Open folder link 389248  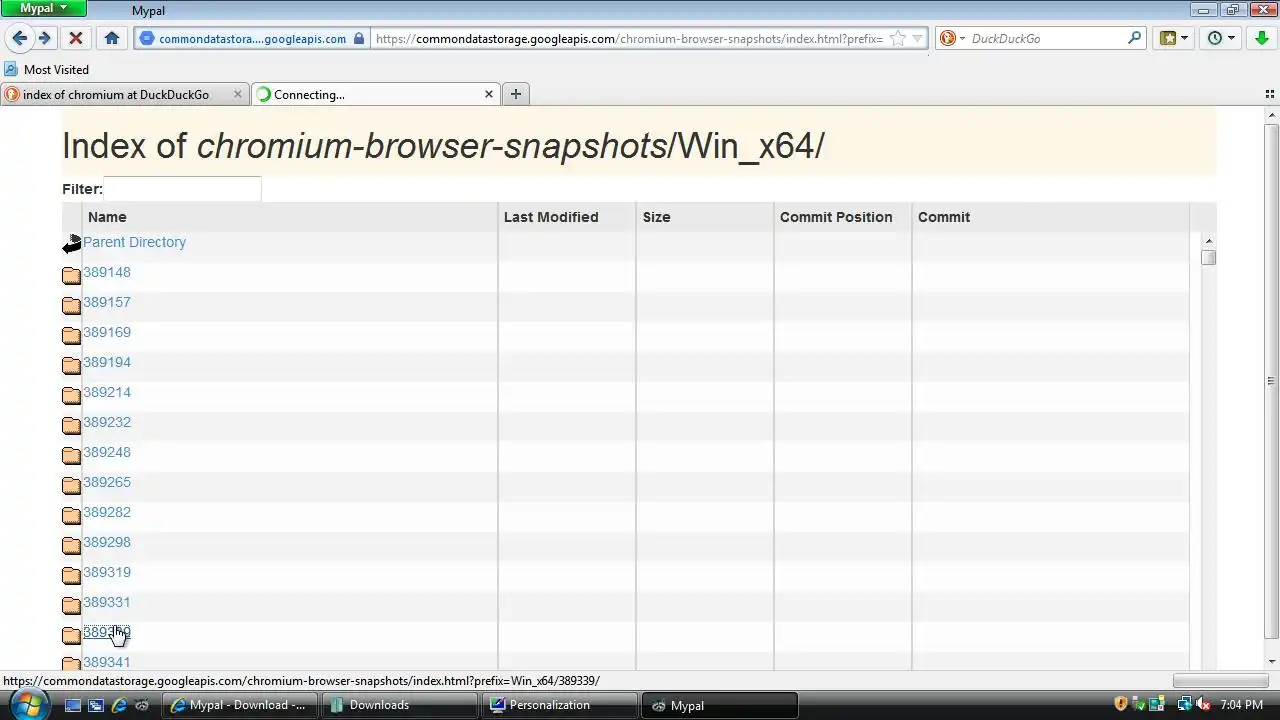coord(107,452)
